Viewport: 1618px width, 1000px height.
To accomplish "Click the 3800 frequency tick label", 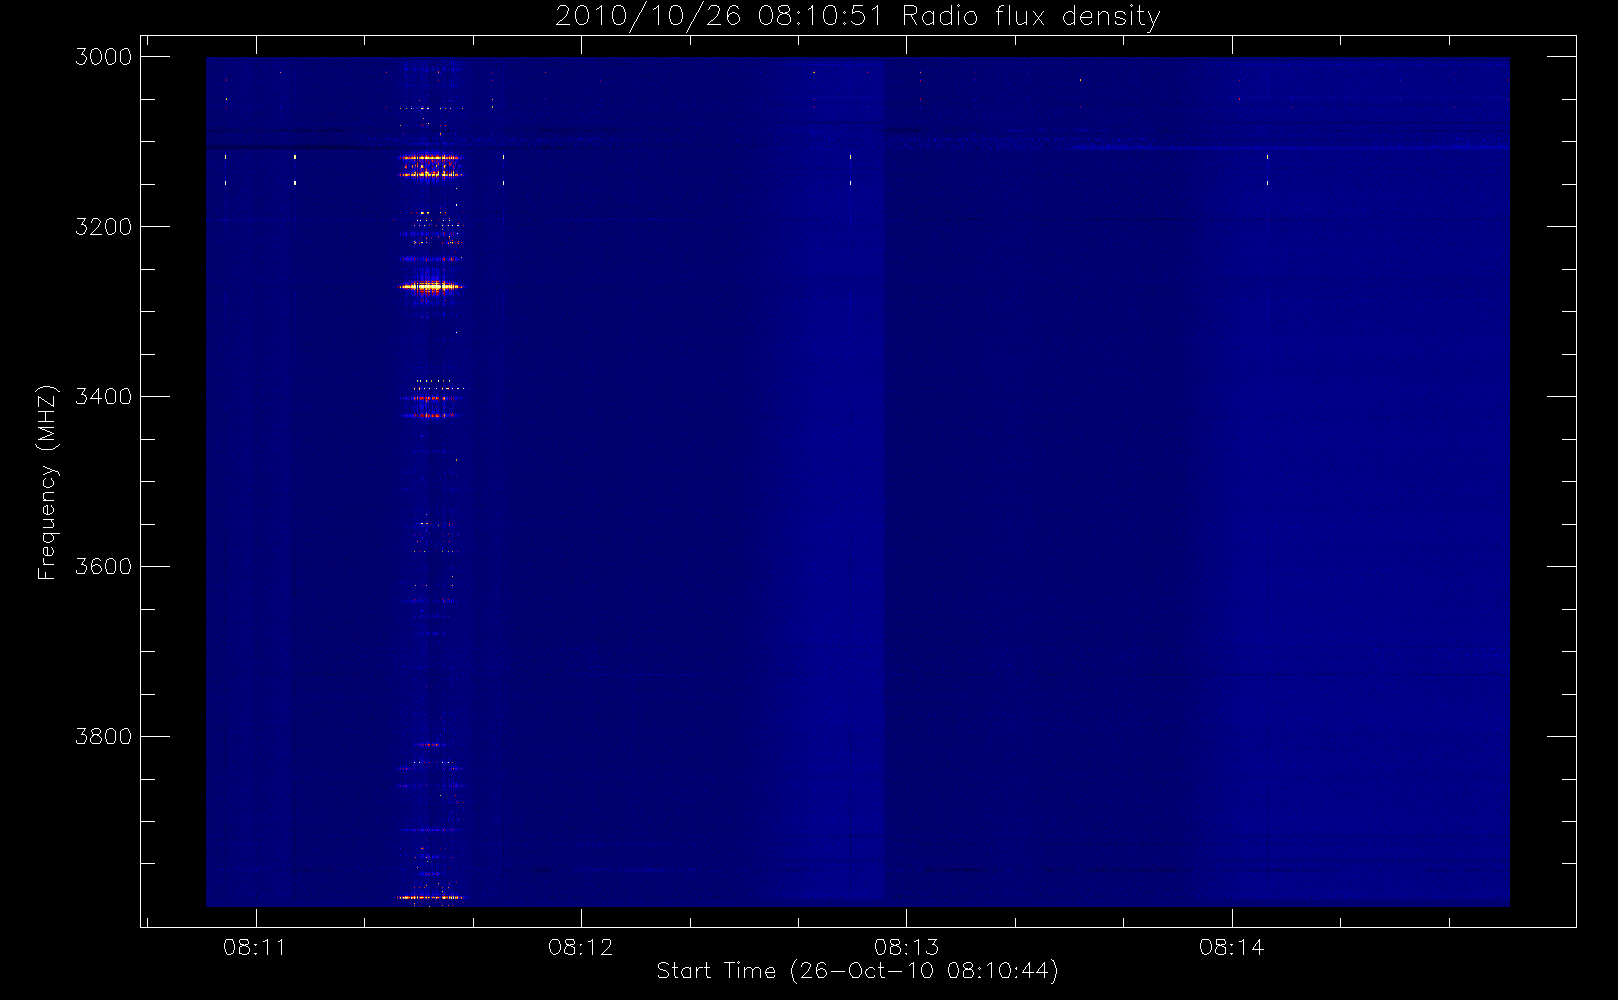I will (x=104, y=737).
